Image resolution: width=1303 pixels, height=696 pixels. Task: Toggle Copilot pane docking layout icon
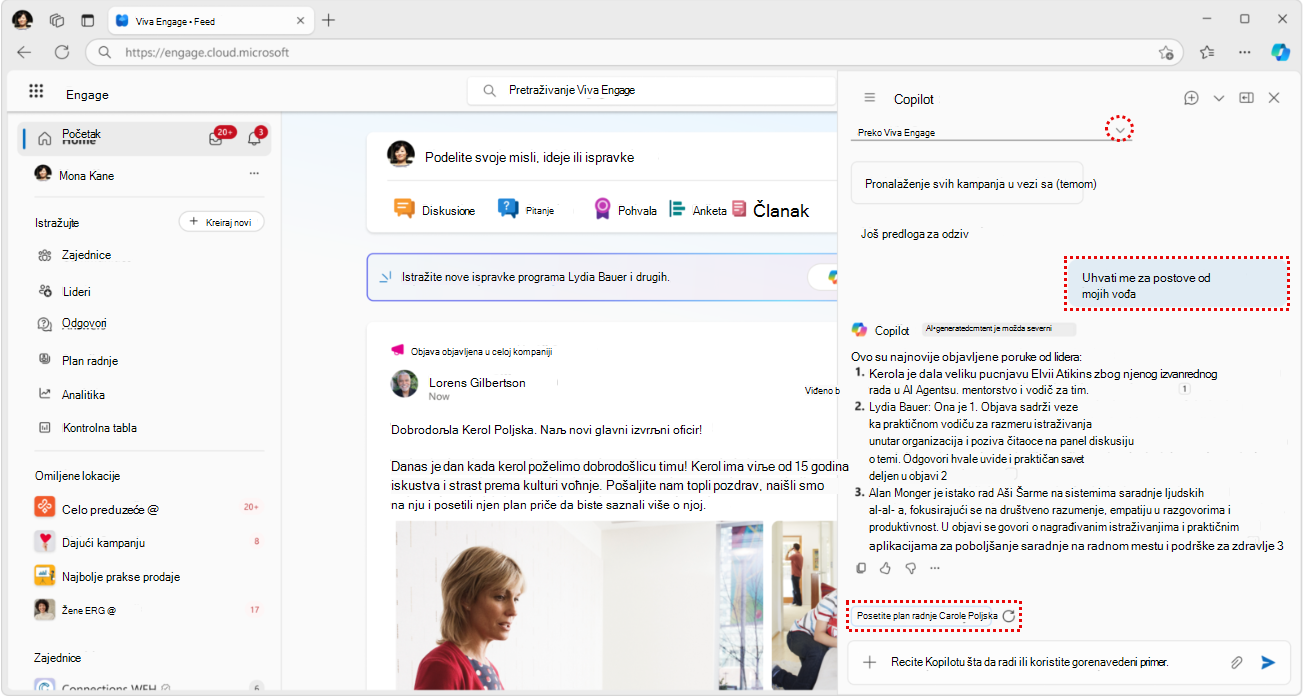pos(1246,98)
